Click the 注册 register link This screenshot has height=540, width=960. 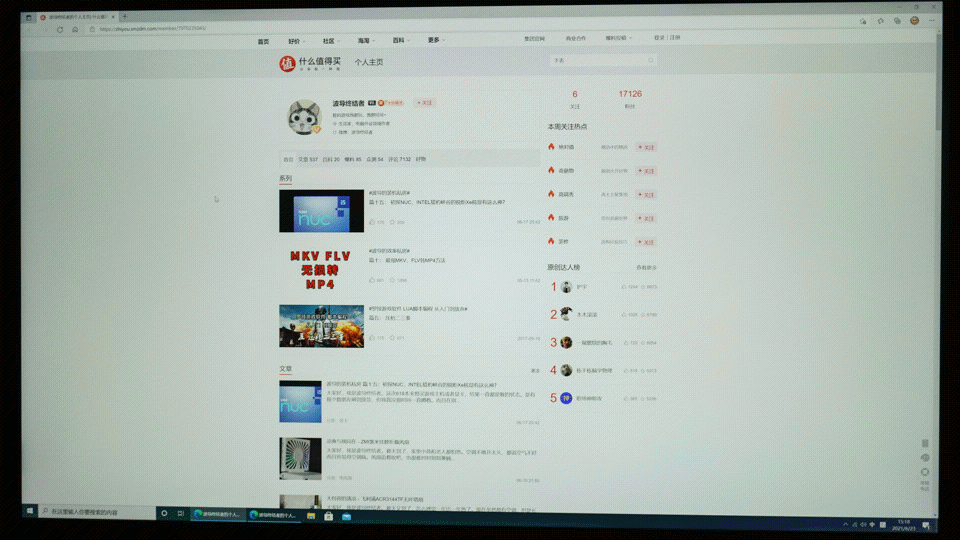point(675,37)
